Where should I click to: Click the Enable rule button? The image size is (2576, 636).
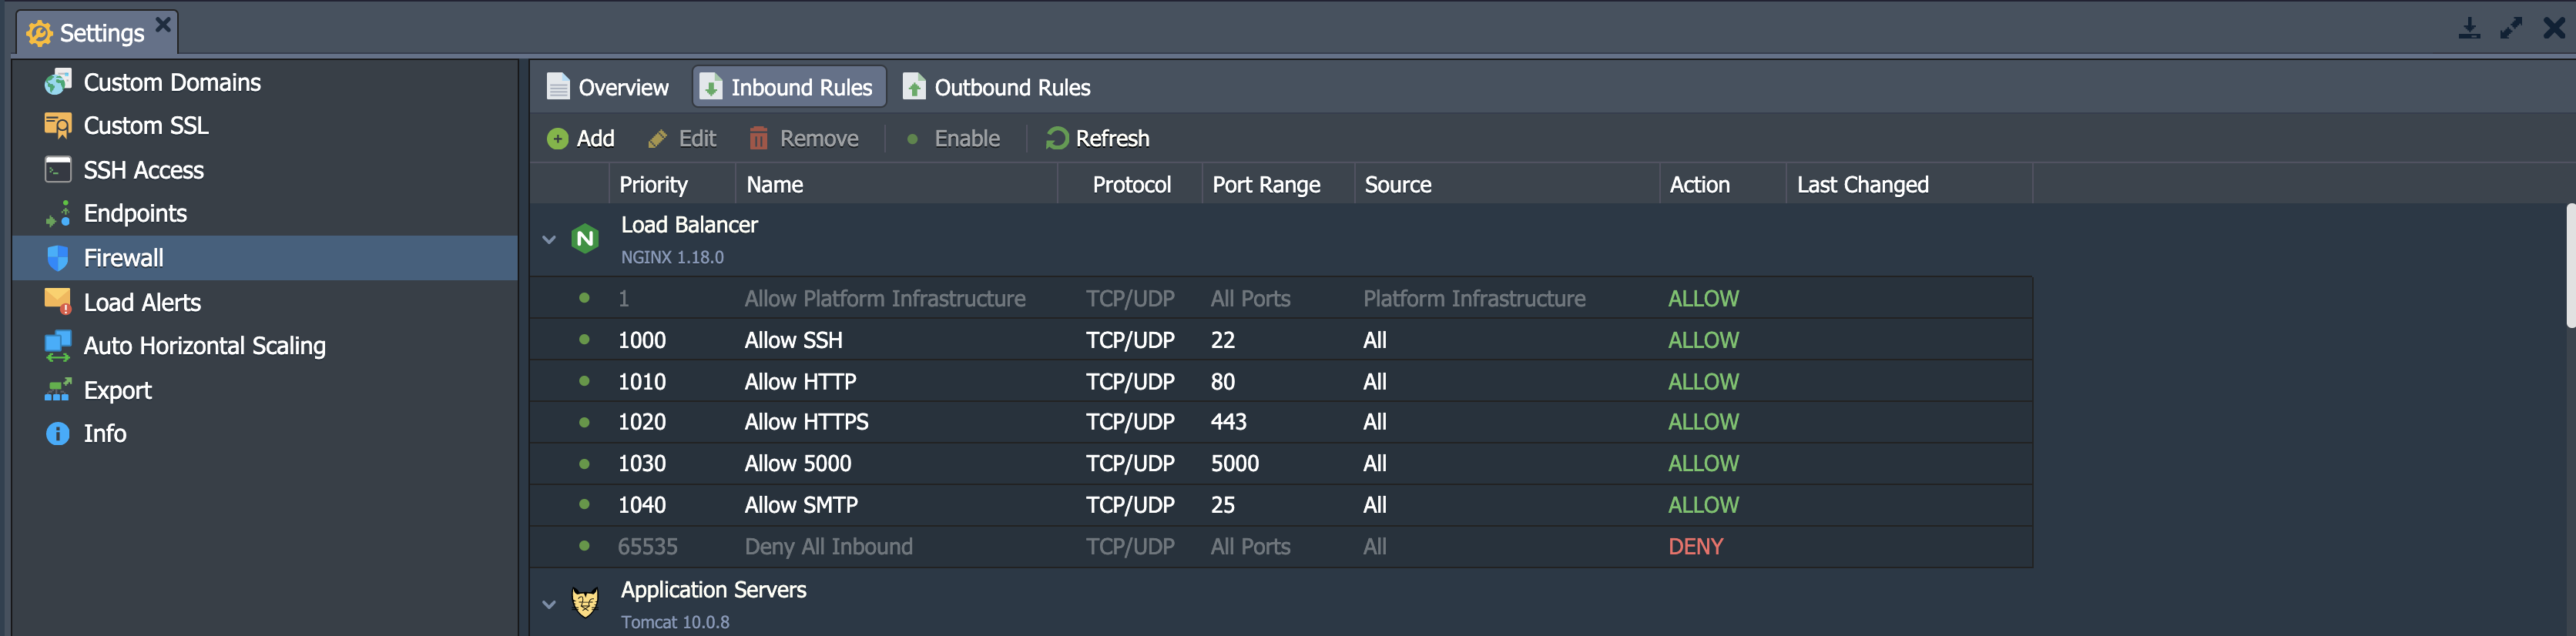952,139
